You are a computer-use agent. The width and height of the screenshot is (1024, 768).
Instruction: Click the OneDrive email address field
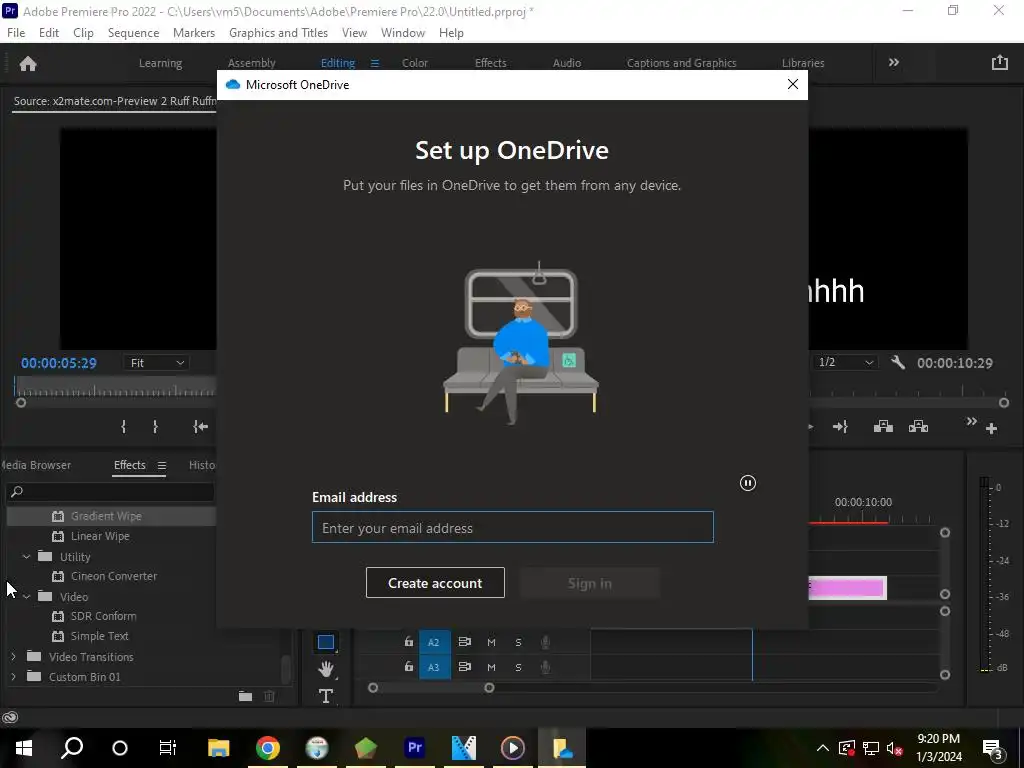click(513, 528)
